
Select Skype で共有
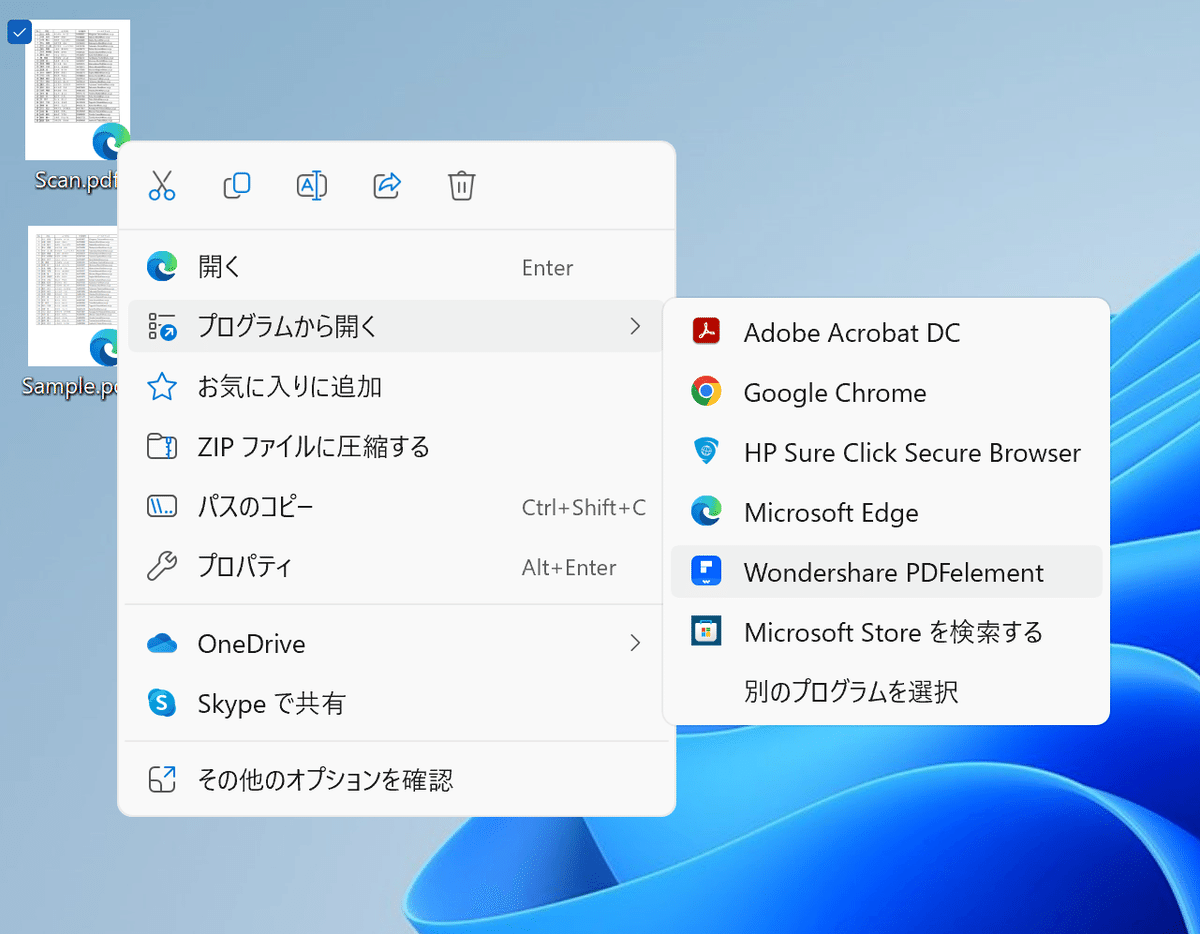pos(397,703)
